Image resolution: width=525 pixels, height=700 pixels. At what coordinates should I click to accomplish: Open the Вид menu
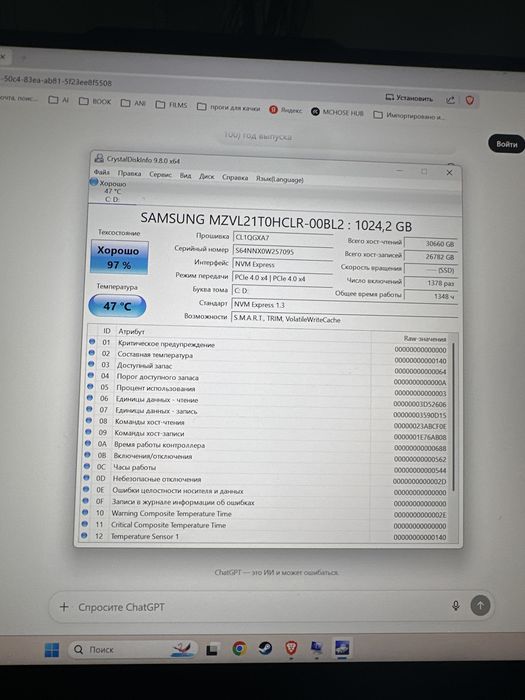[x=185, y=175]
